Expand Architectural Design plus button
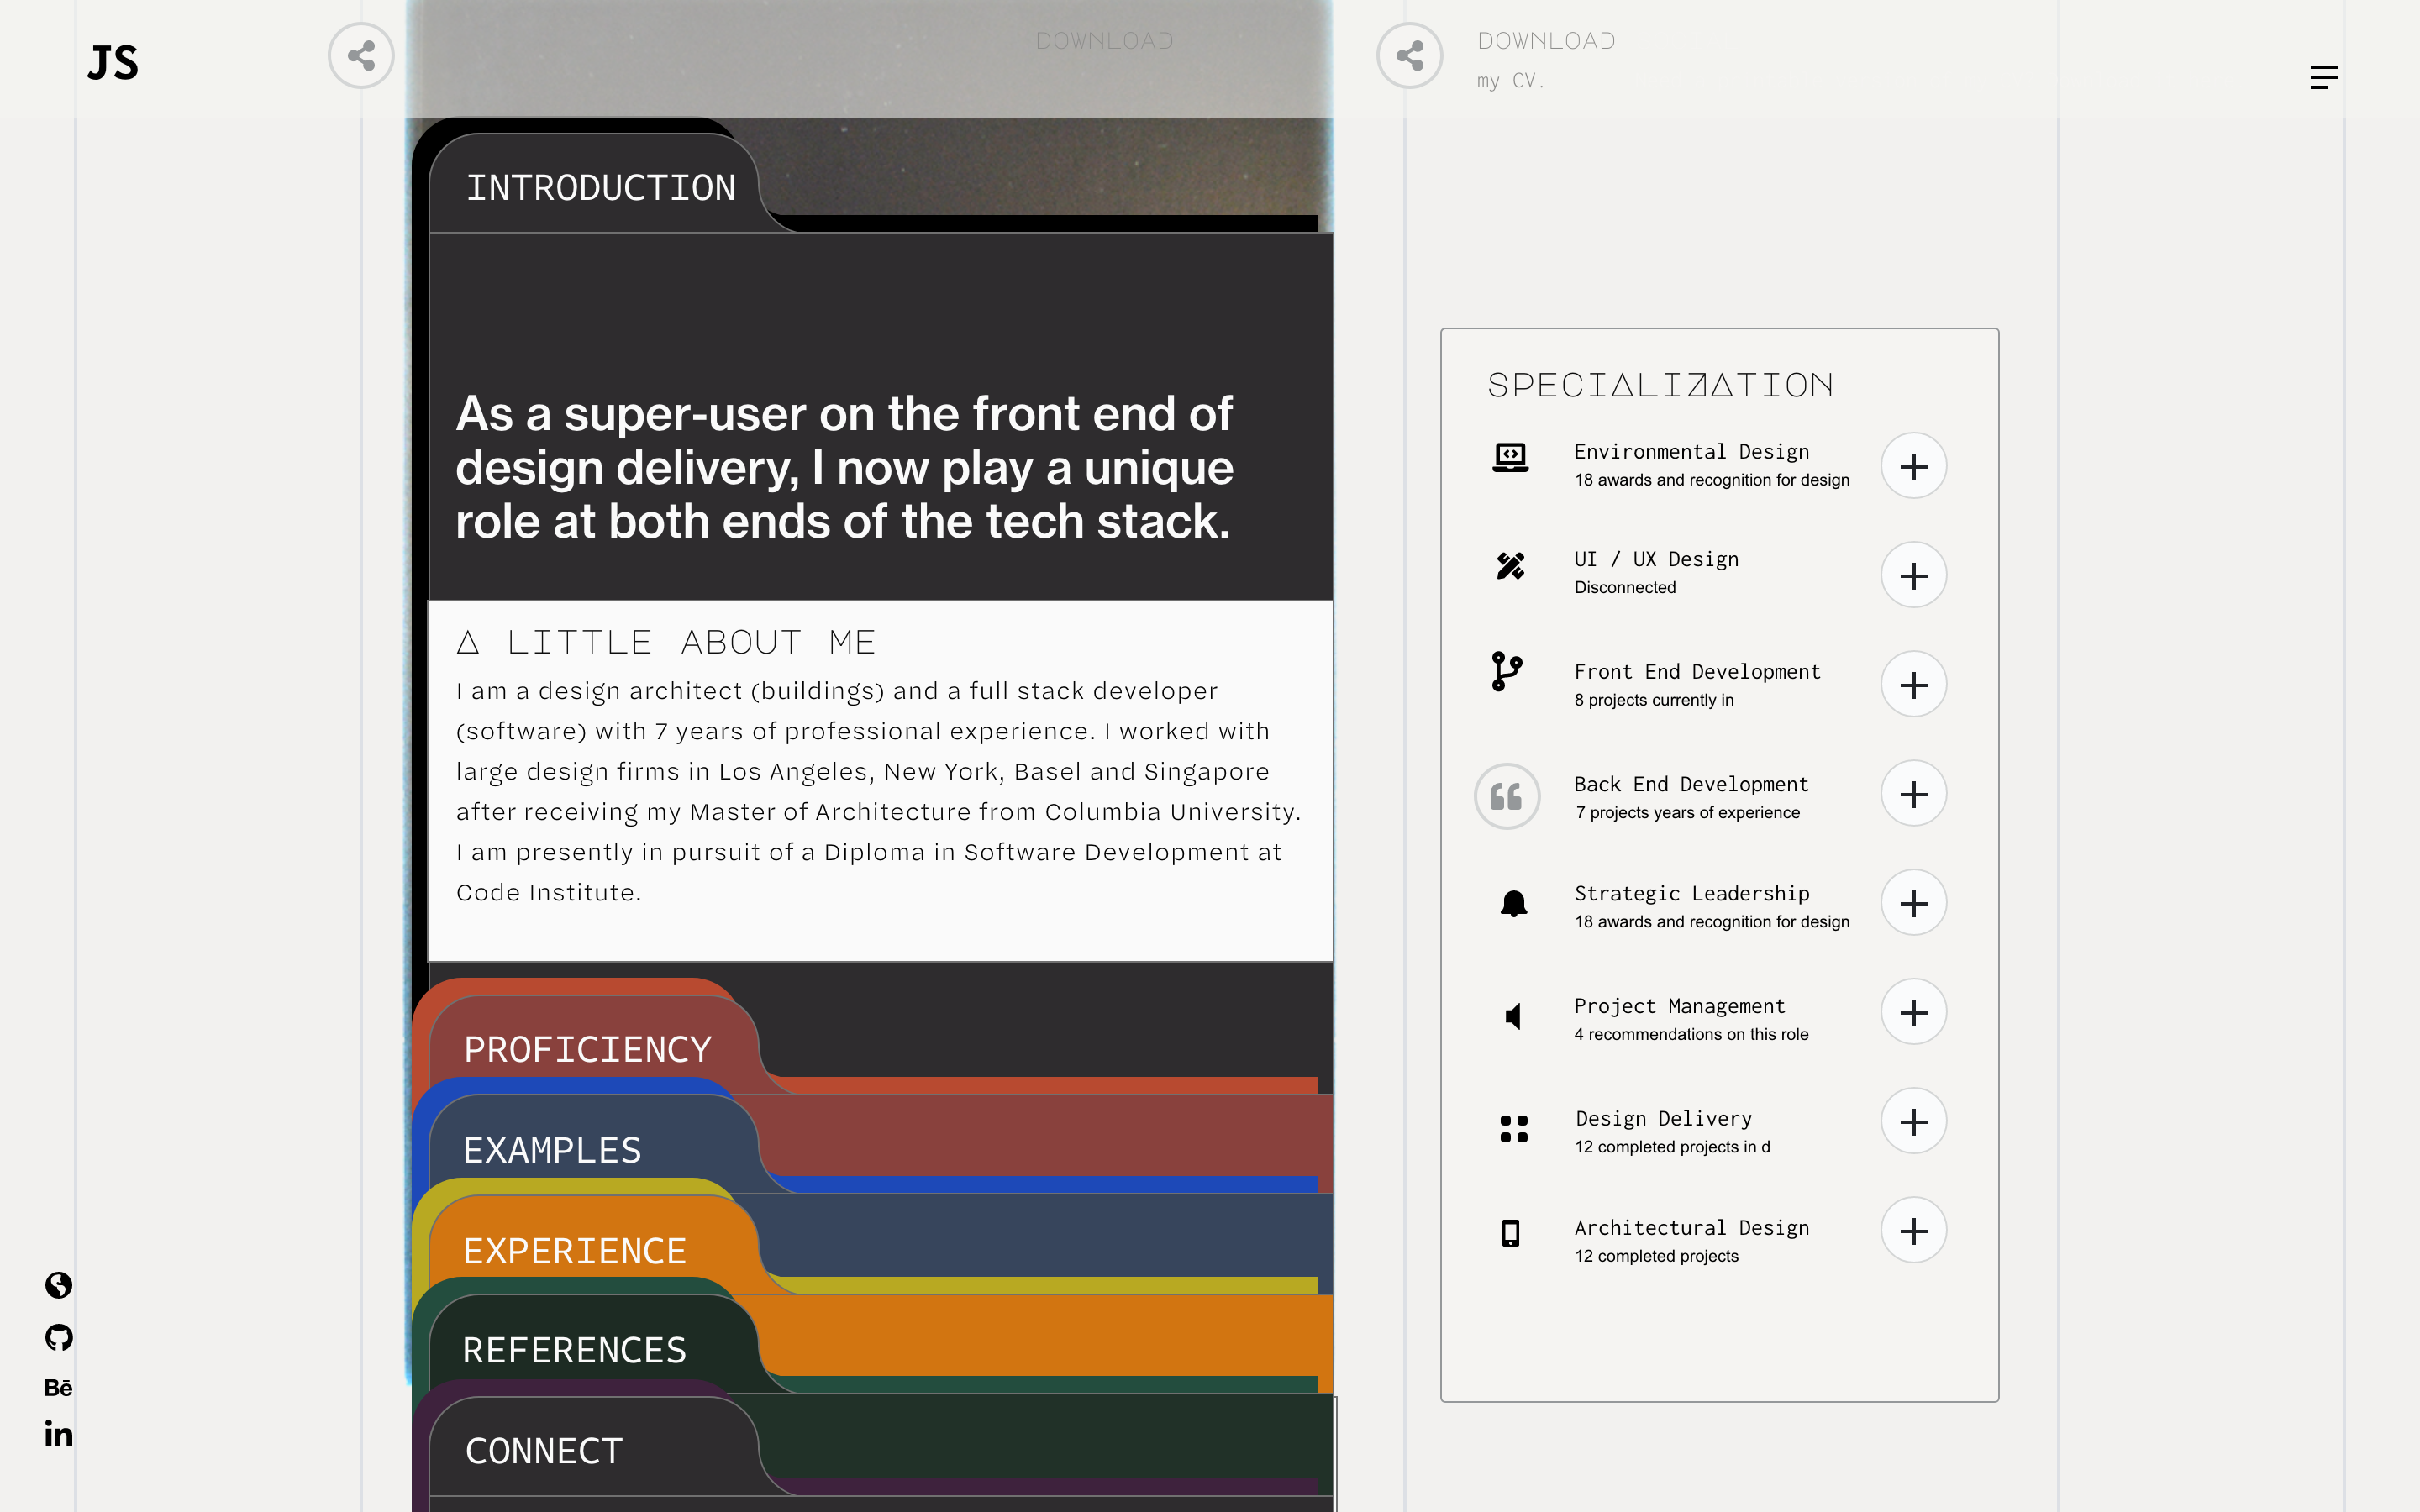The width and height of the screenshot is (2420, 1512). tap(1913, 1231)
